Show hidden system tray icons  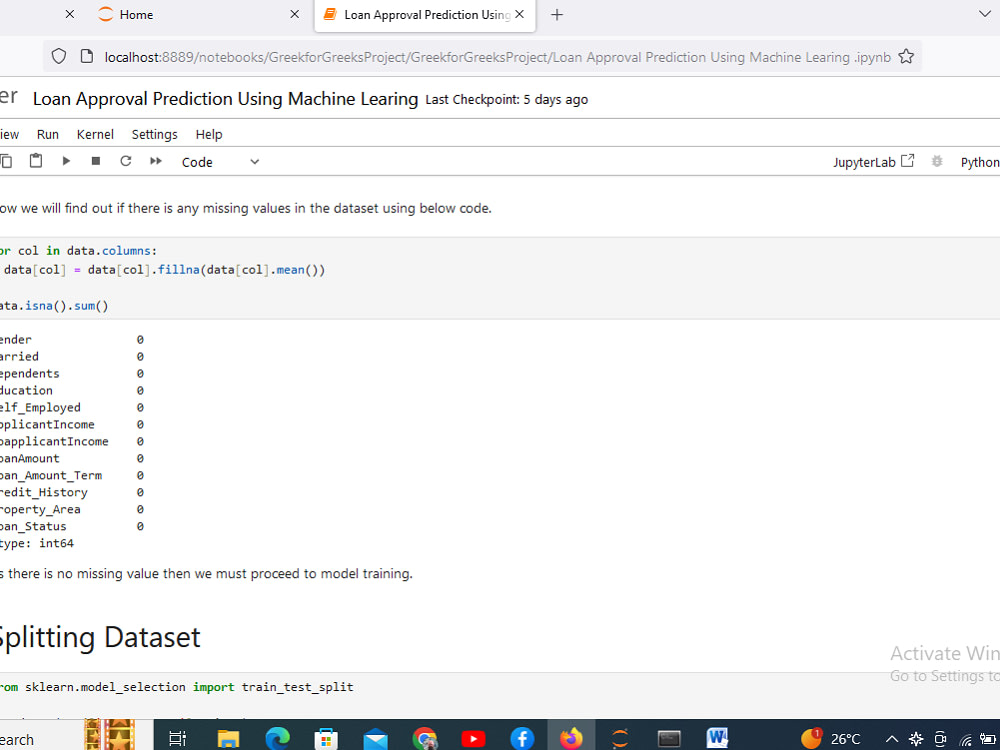892,739
